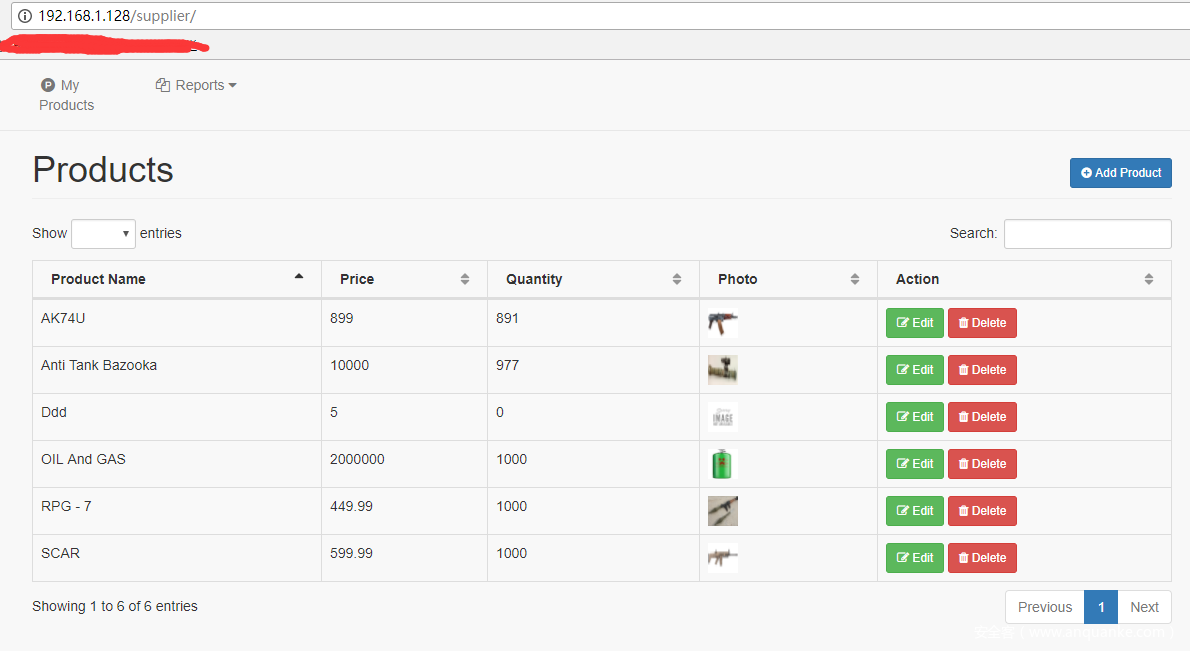Sort table by Price column arrows
Image resolution: width=1190 pixels, height=651 pixels.
point(464,279)
